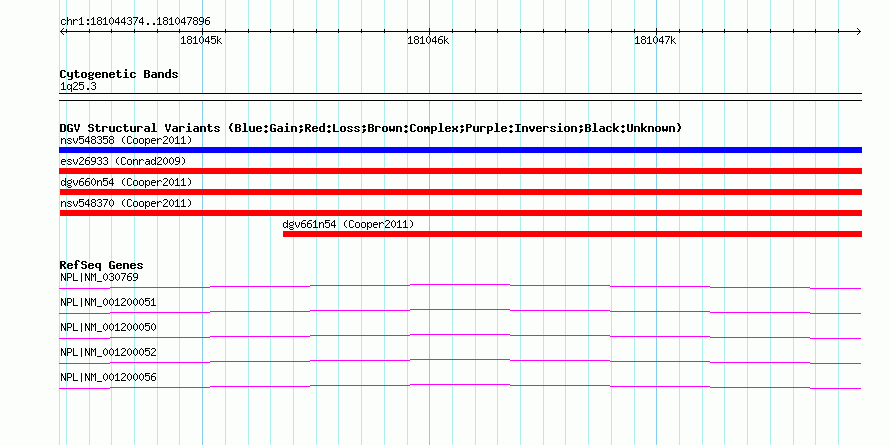
Task: Open the NPL|NM_001200052 transcript label
Action: [108, 352]
